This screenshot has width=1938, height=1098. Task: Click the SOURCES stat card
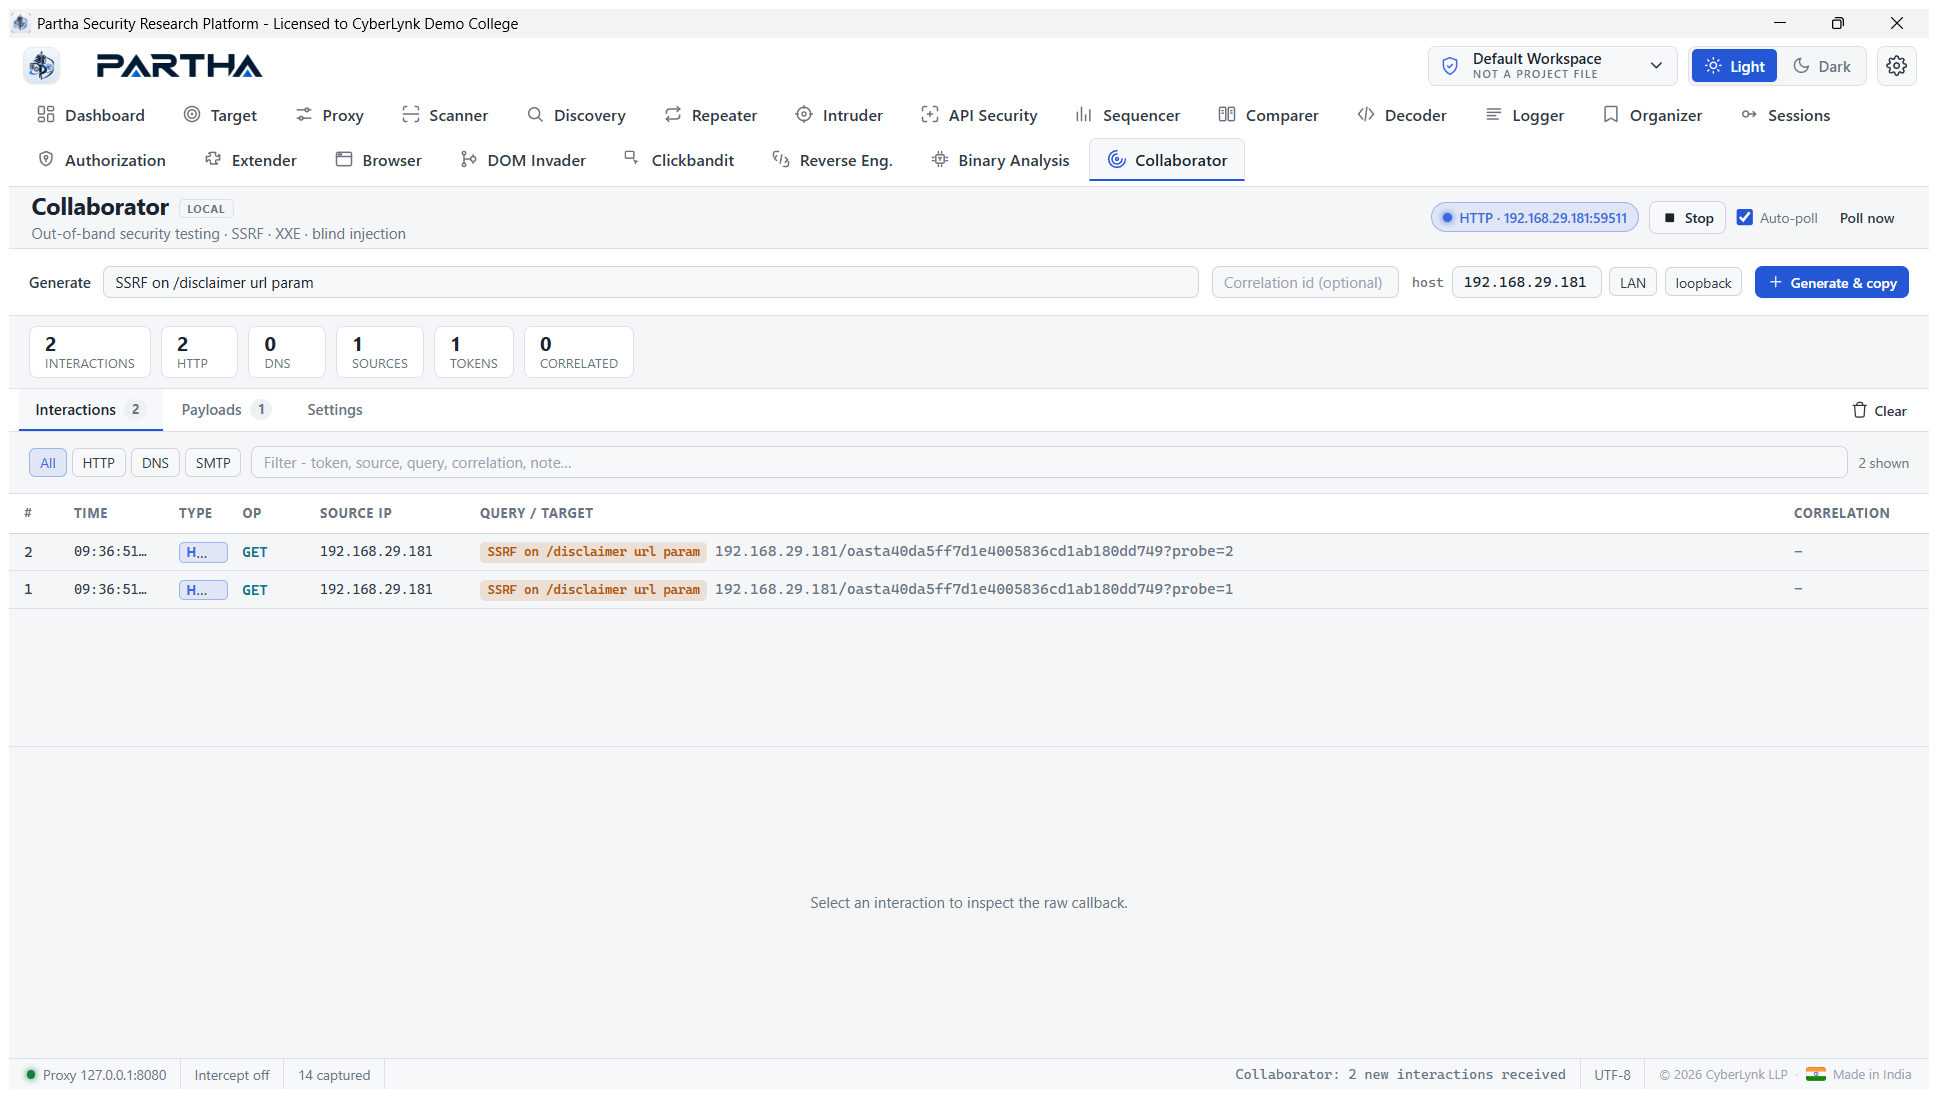[x=380, y=352]
